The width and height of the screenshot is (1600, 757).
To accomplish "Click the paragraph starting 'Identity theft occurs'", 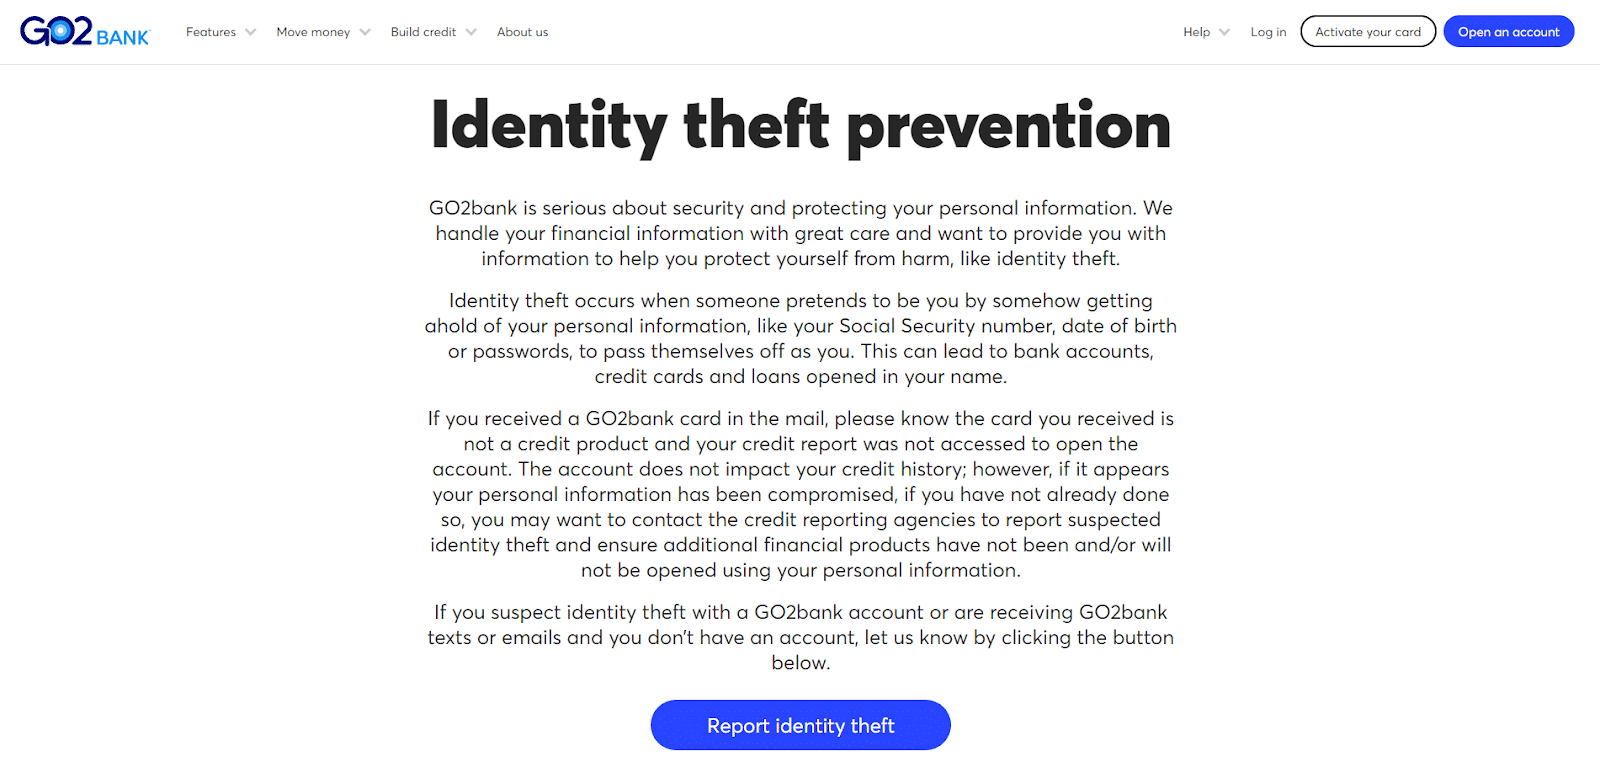I will tap(801, 338).
